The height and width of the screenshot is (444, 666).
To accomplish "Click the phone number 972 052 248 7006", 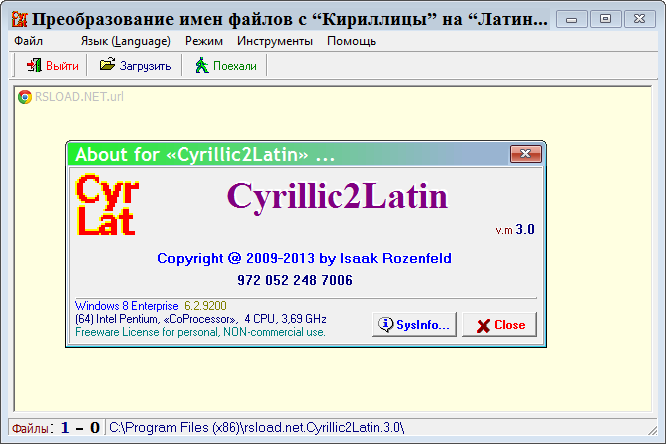I will point(295,280).
